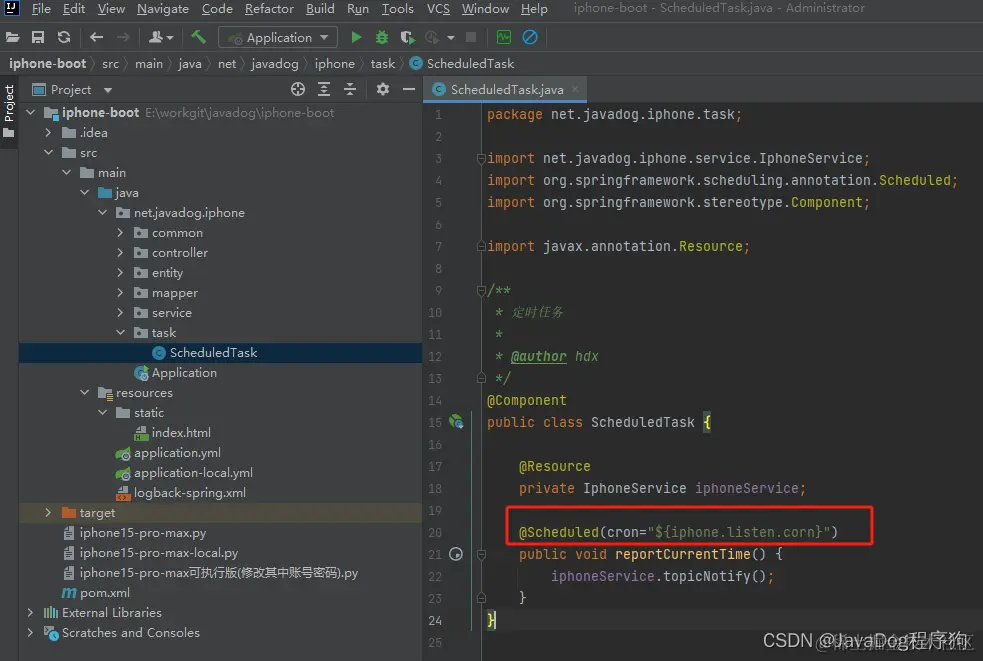Select the ScheduledTask.java editor tab
This screenshot has height=661, width=983.
(x=507, y=90)
